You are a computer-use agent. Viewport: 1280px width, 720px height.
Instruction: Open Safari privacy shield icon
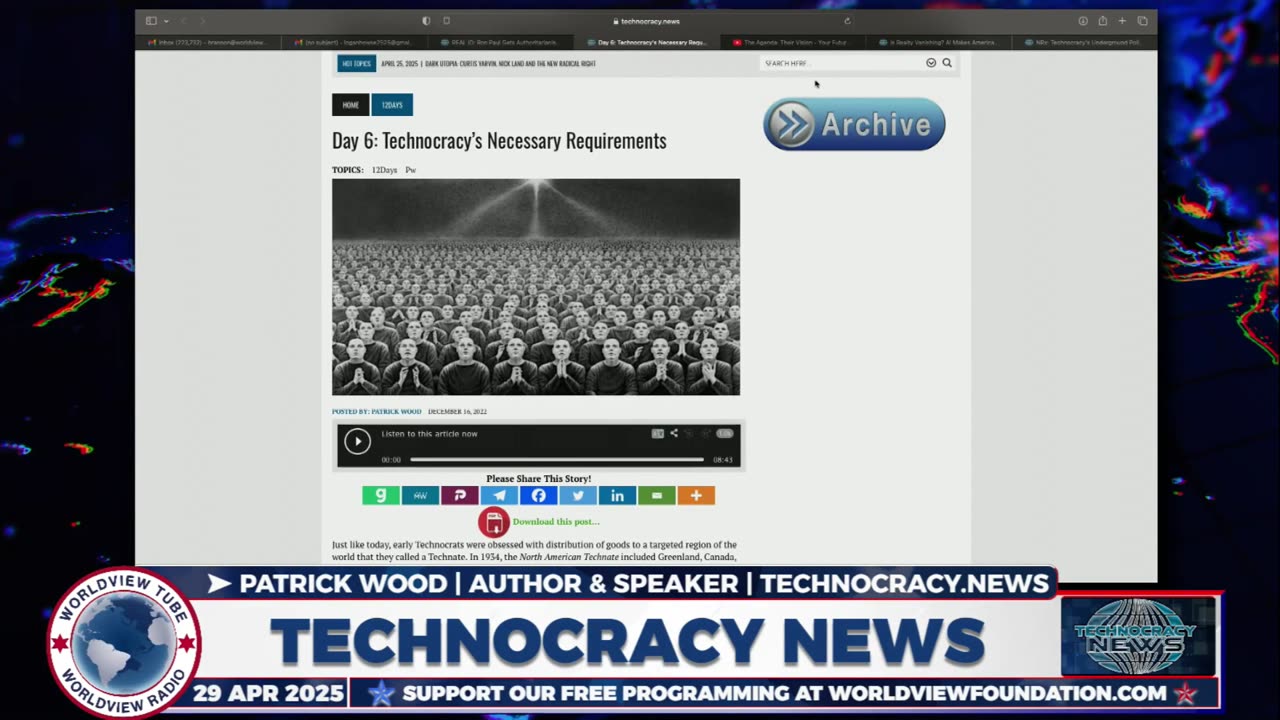[426, 21]
